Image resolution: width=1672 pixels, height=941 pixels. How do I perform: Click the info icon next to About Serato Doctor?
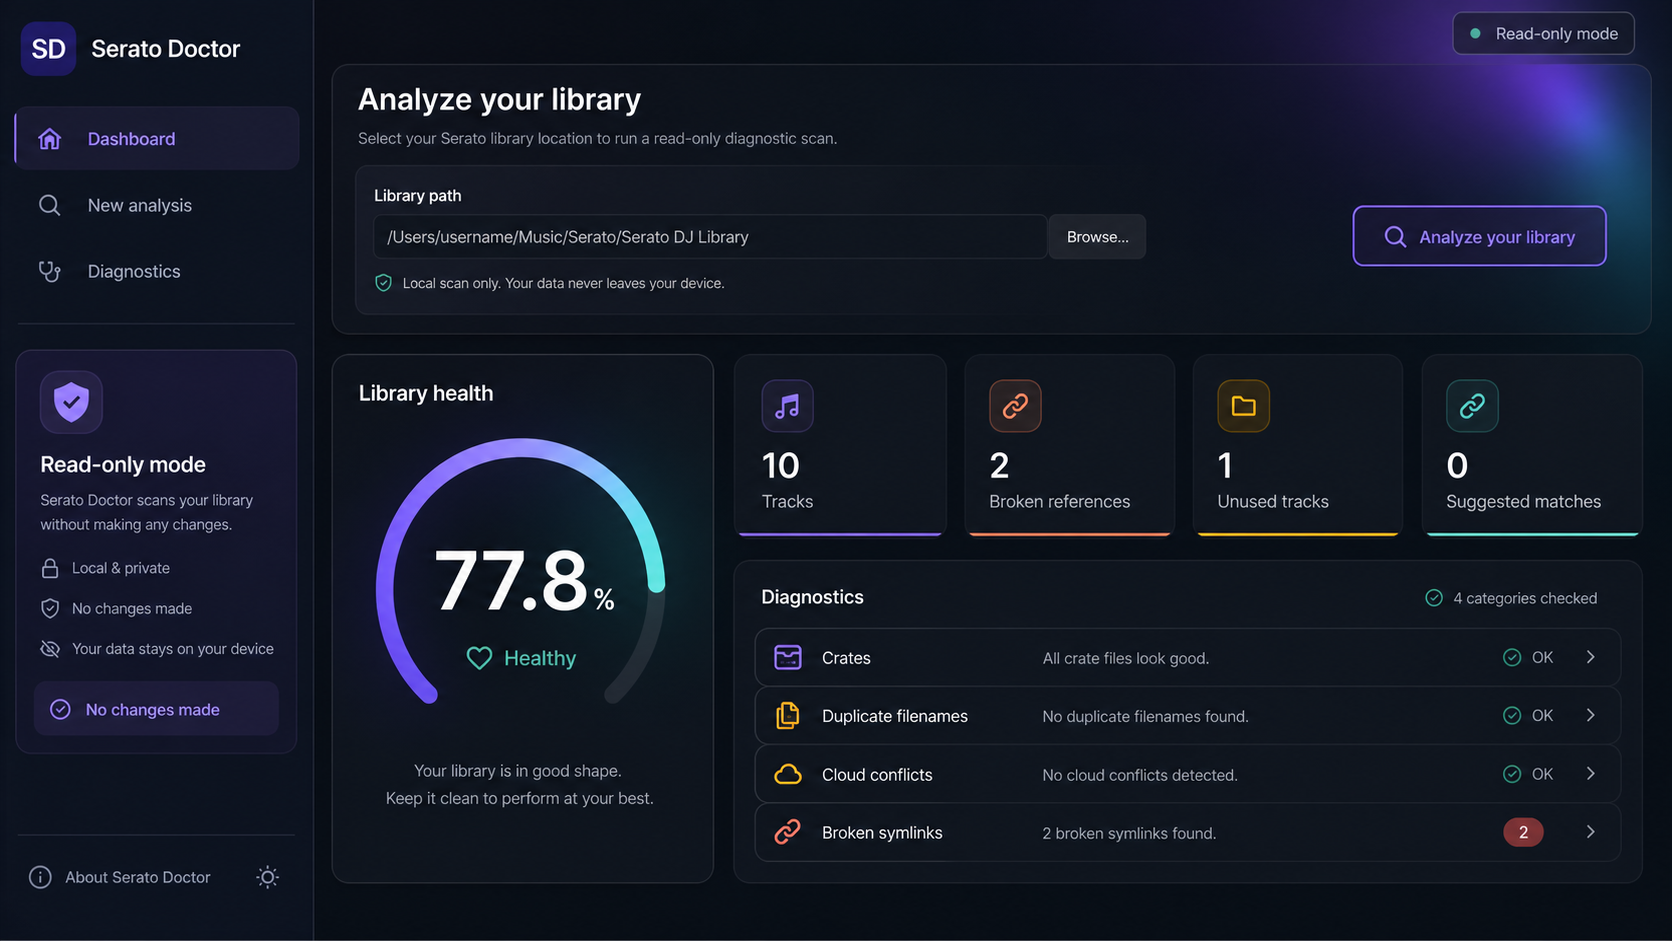(40, 877)
